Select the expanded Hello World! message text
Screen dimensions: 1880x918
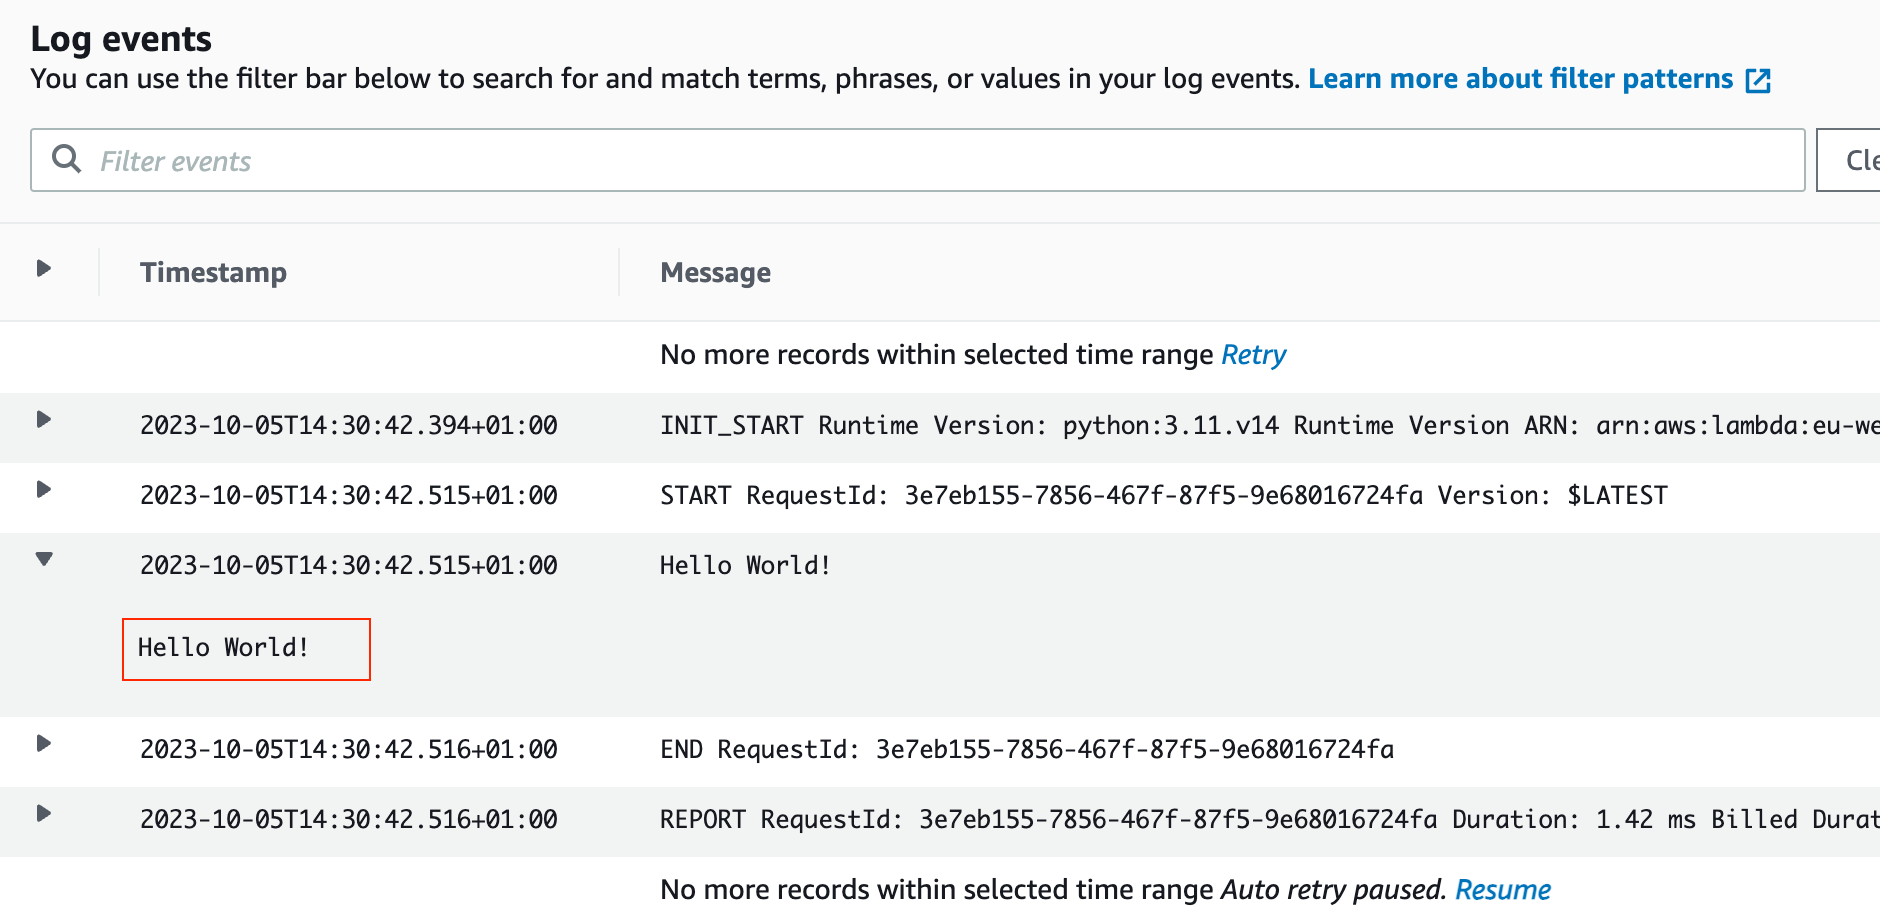(223, 648)
